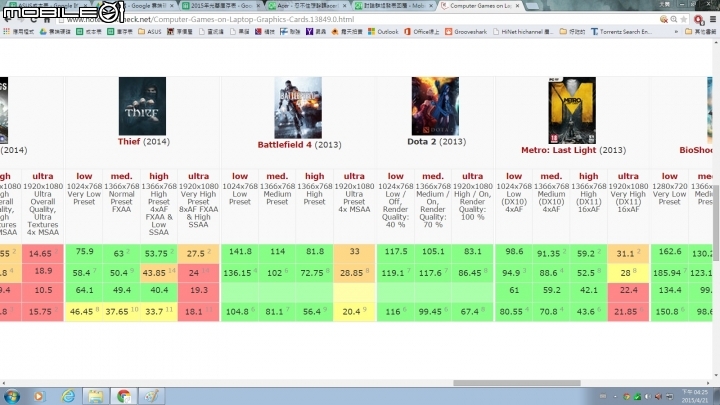
Task: Open the Metro: Last Light cover image
Action: point(572,110)
